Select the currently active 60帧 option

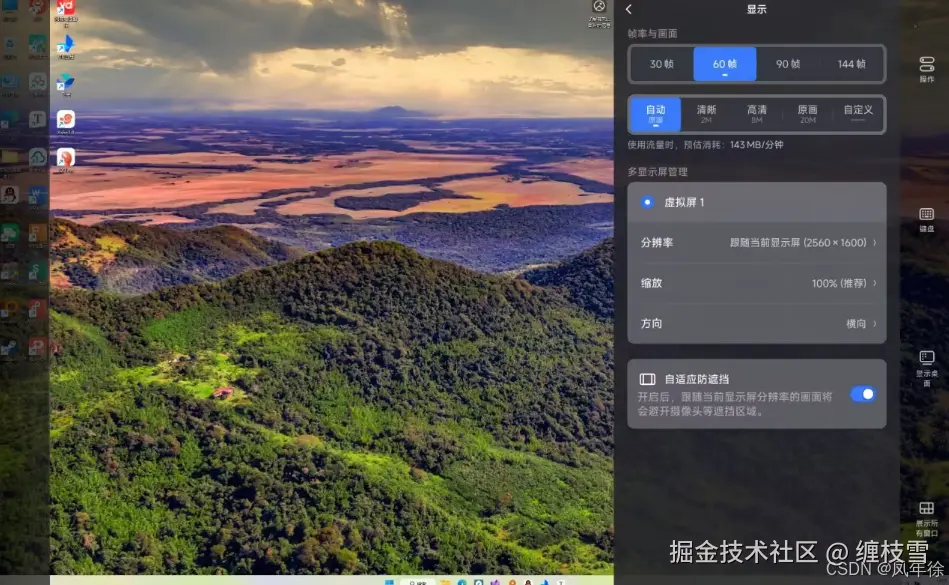click(x=723, y=63)
